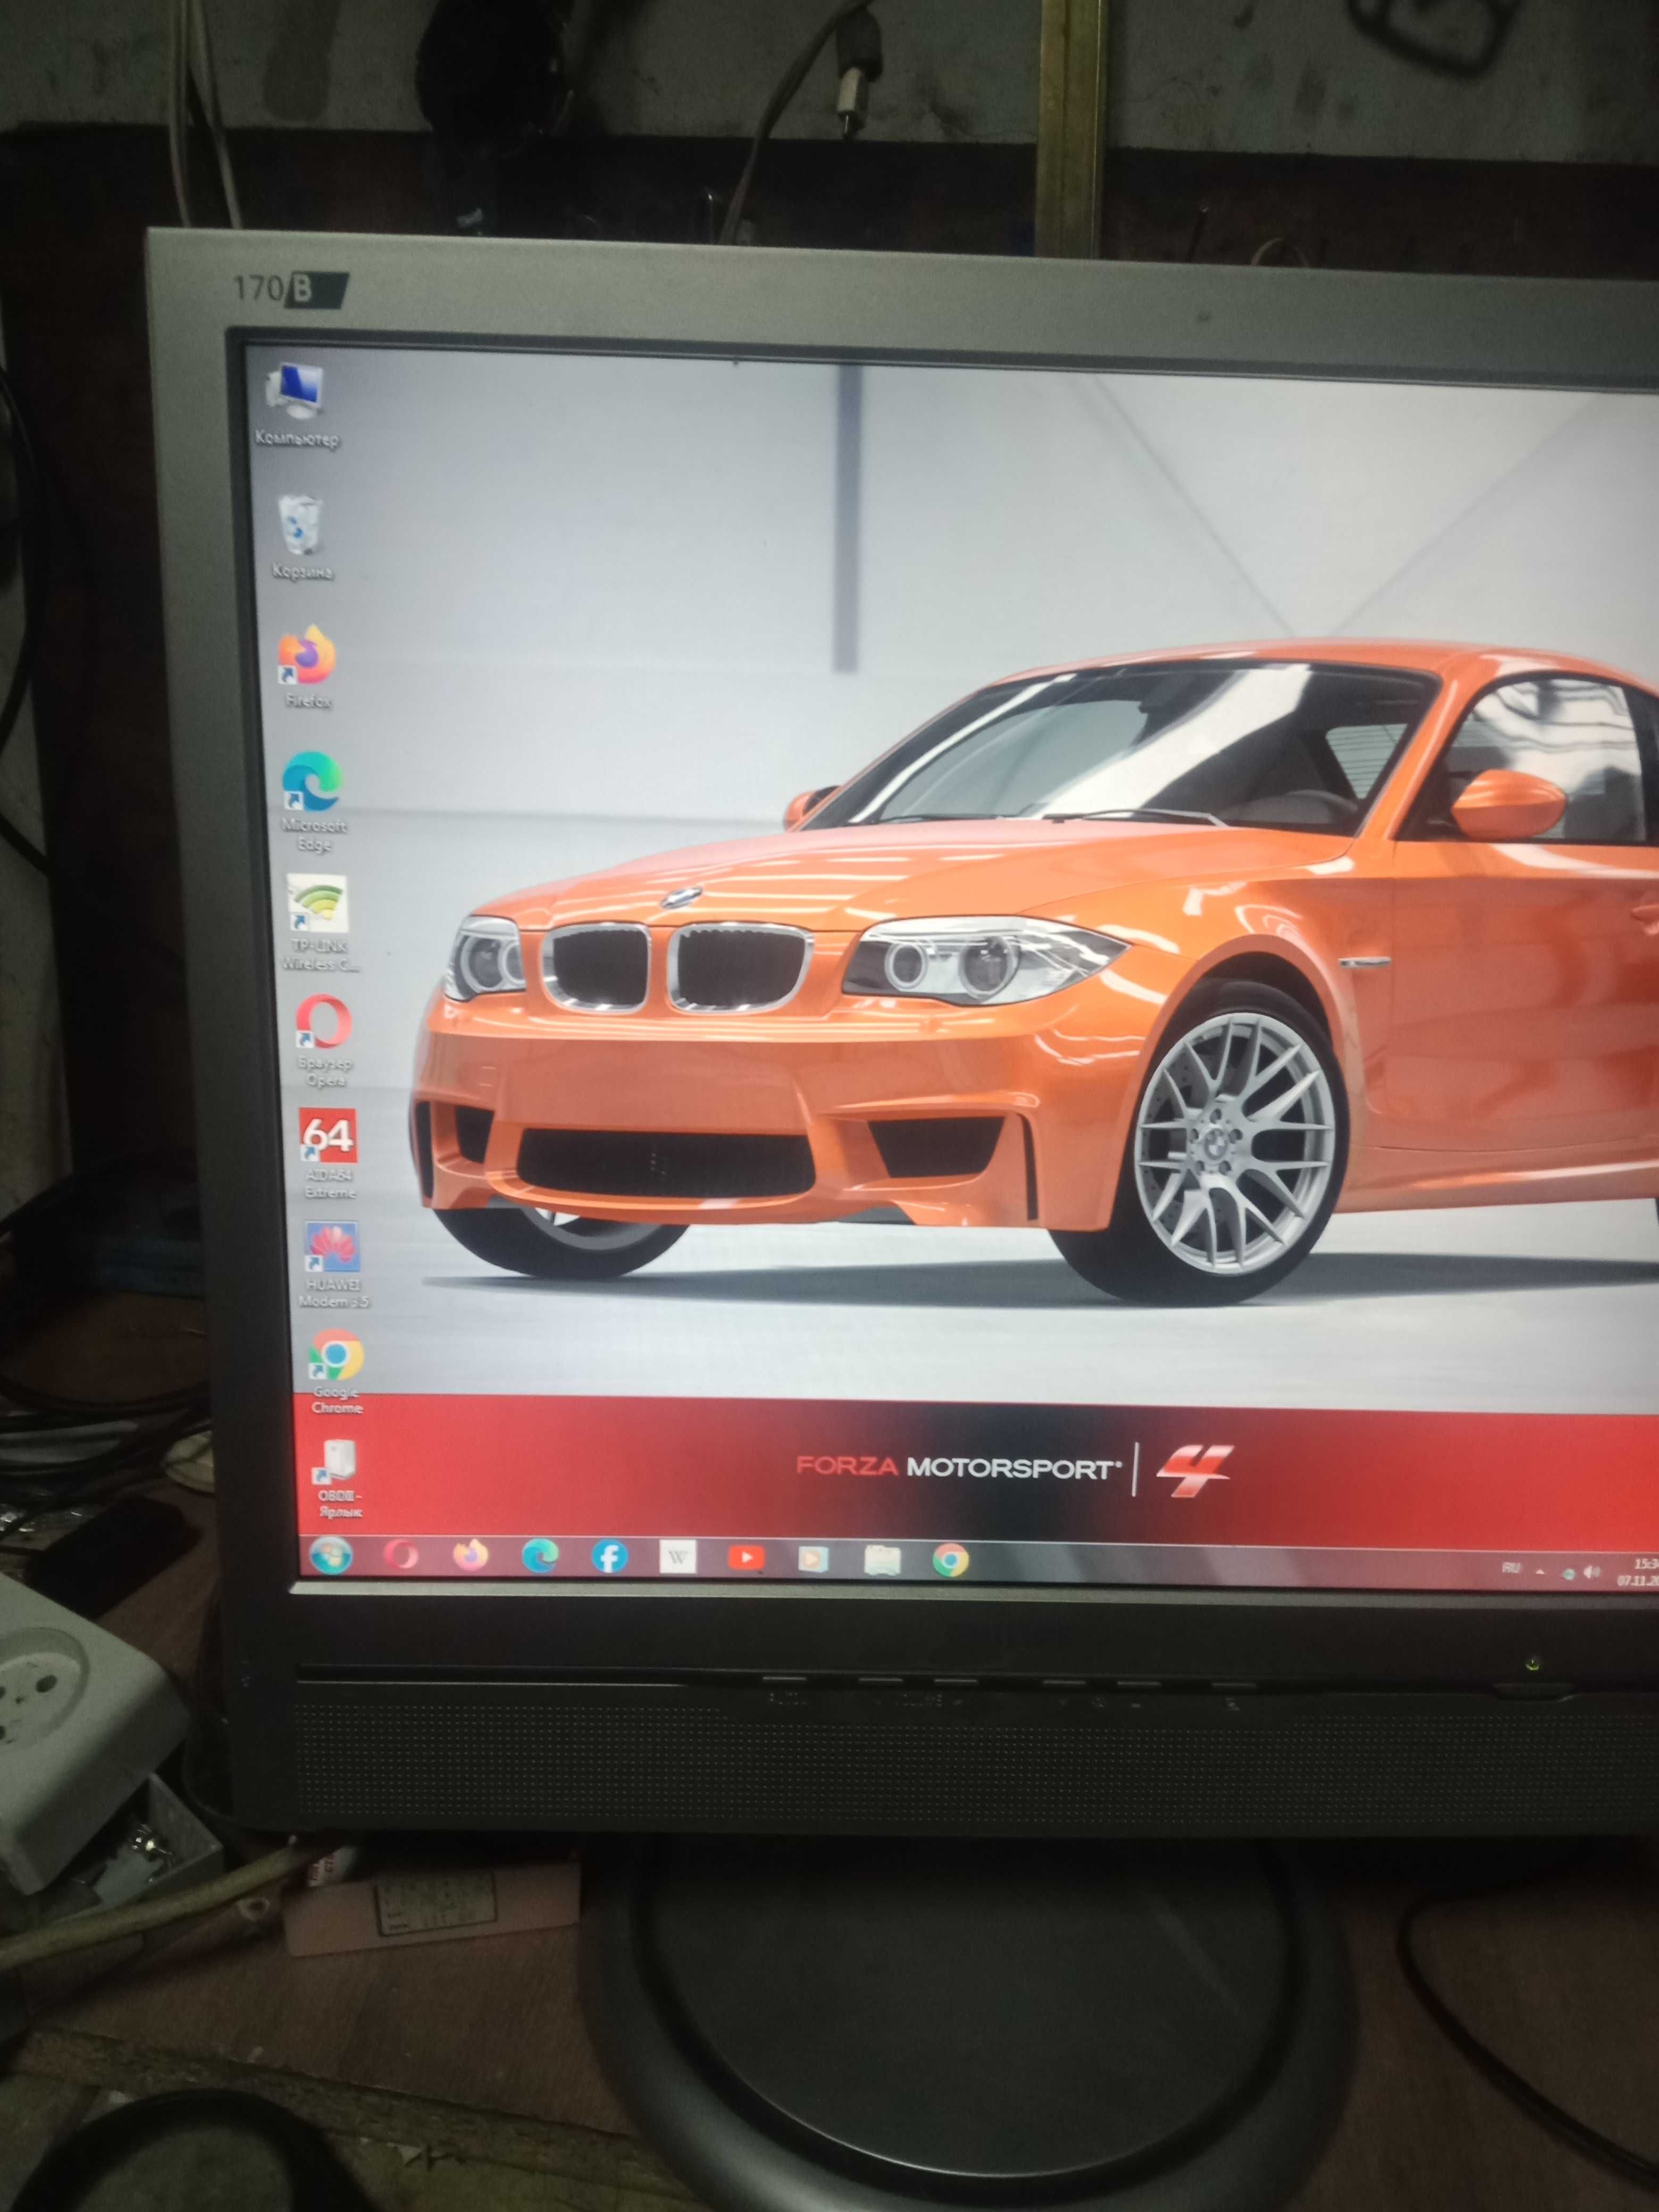Launch Firefox from the desktop shortcut

click(307, 666)
